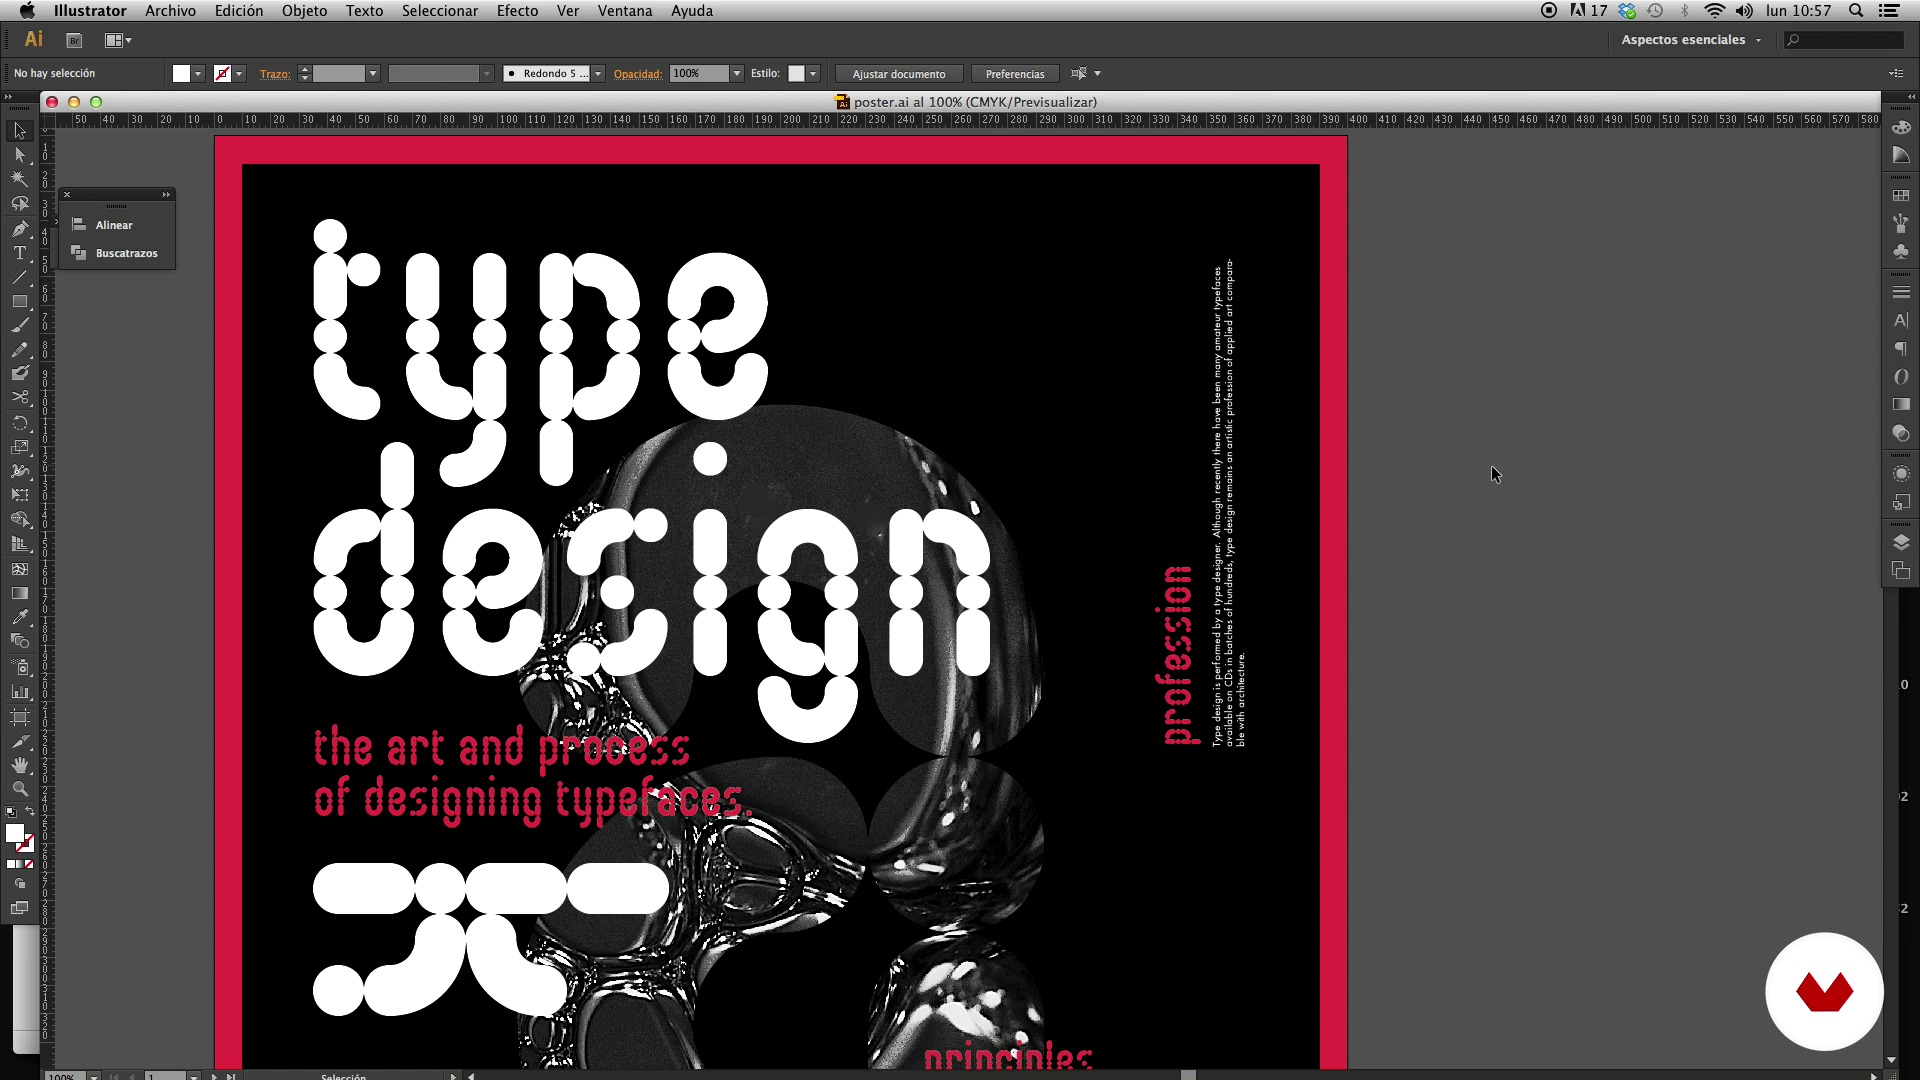The image size is (1920, 1080).
Task: Reset to default fill and stroke
Action: tap(11, 812)
